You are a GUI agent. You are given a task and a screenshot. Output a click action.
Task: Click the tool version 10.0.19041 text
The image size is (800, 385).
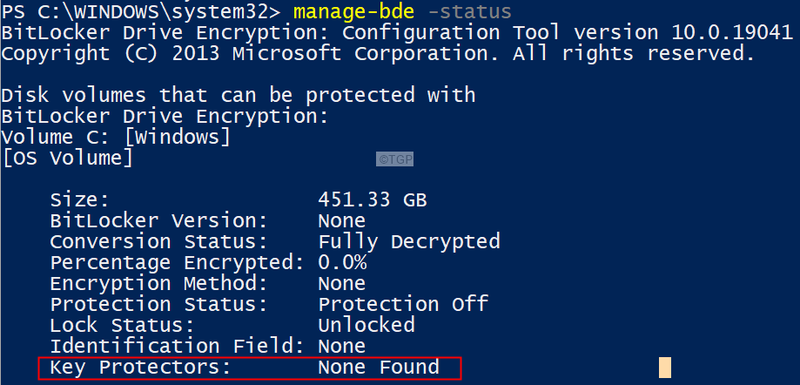point(683,33)
